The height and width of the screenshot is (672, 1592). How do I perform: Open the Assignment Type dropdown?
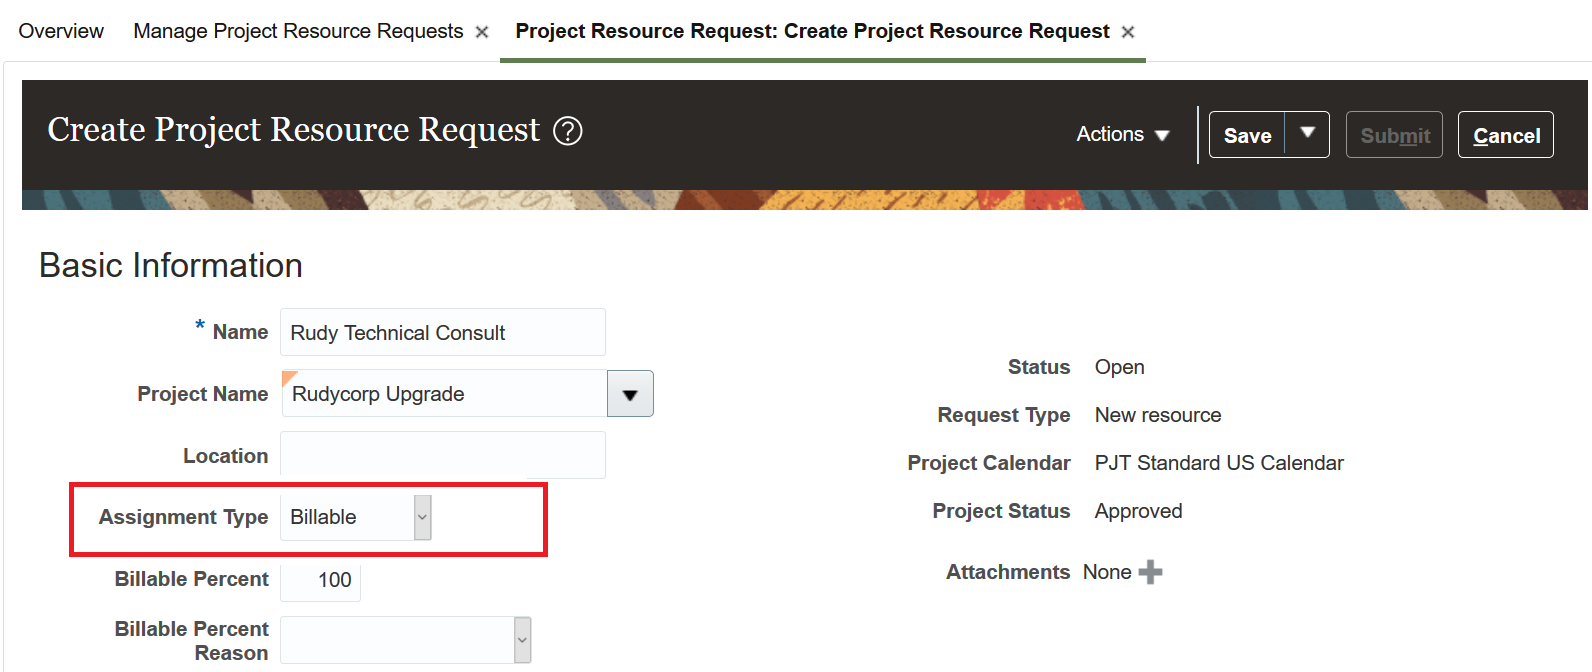(422, 517)
